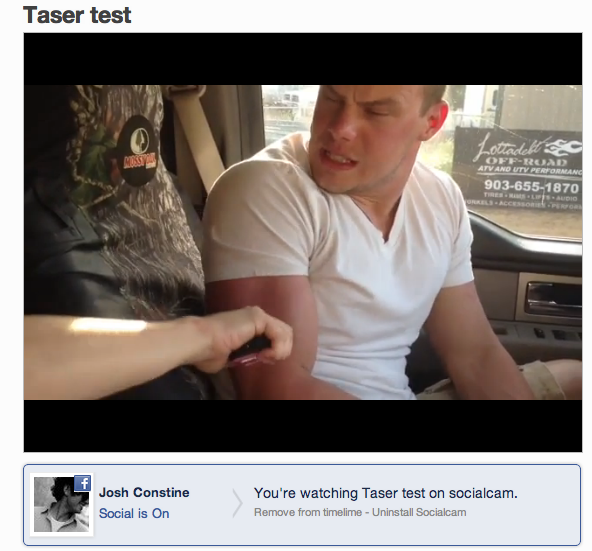Screen dimensions: 592x551
Task: Open Josh Constine's profile picture
Action: [62, 505]
